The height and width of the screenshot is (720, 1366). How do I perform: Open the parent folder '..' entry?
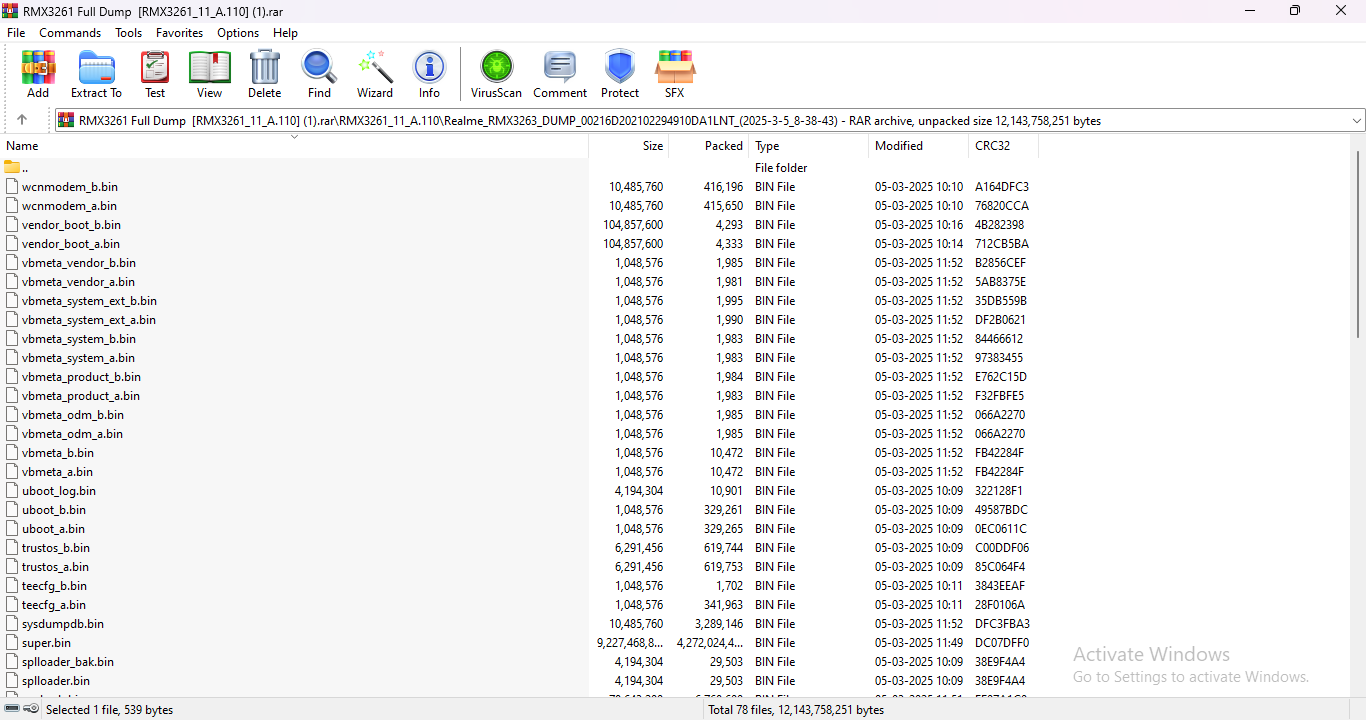(x=25, y=168)
